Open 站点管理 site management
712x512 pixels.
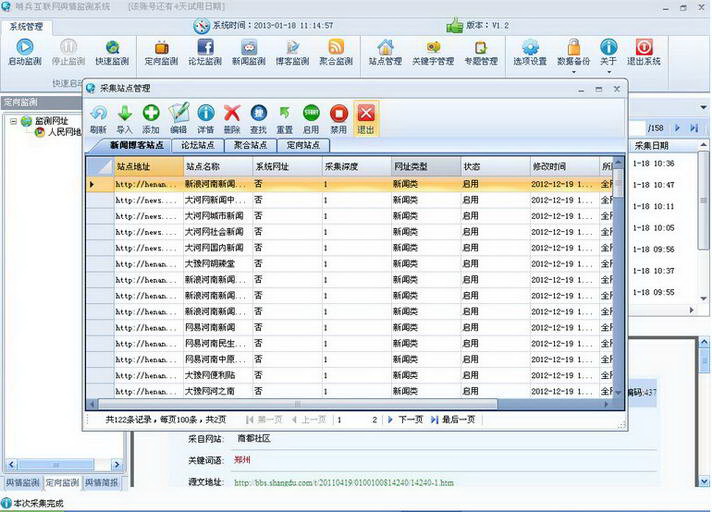(x=385, y=52)
